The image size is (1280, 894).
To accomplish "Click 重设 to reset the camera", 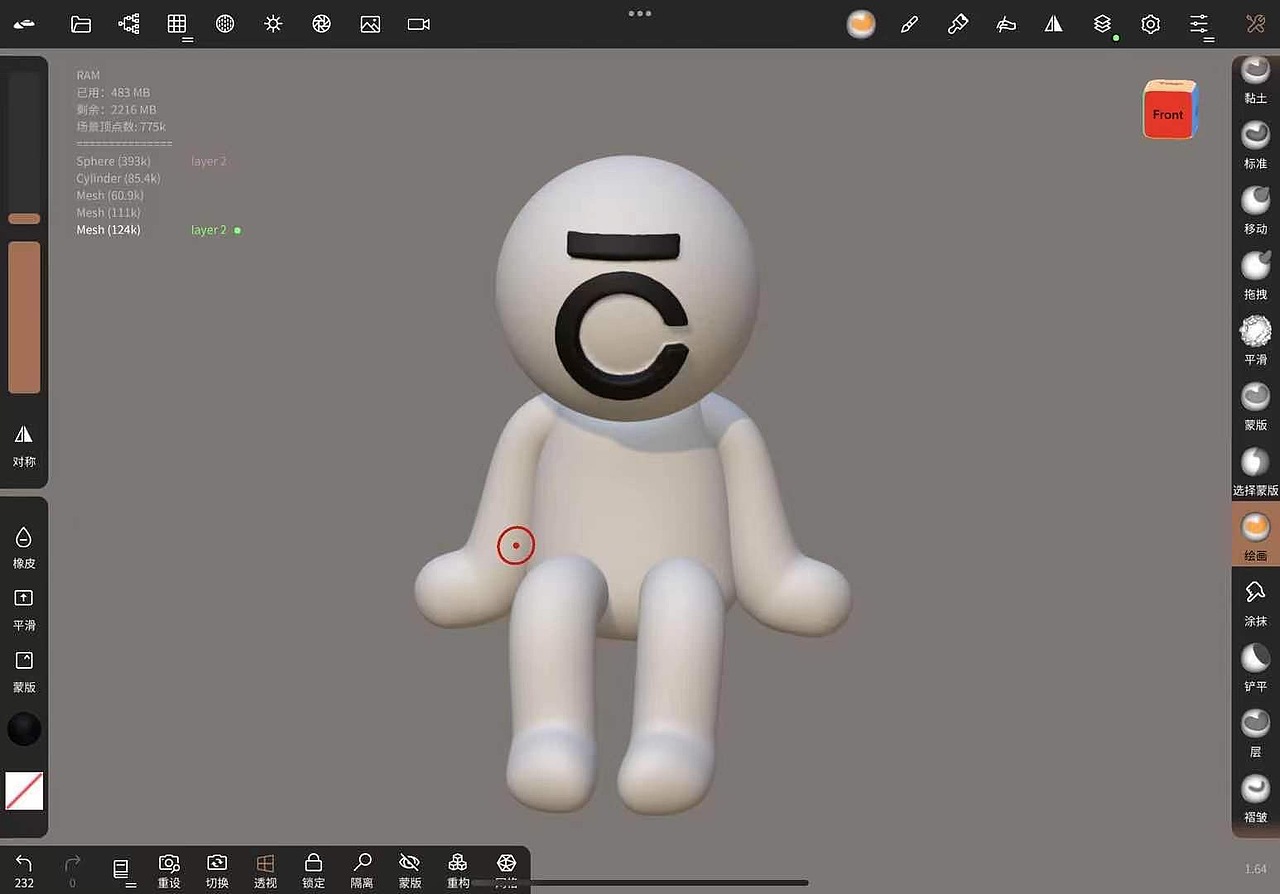I will [169, 870].
